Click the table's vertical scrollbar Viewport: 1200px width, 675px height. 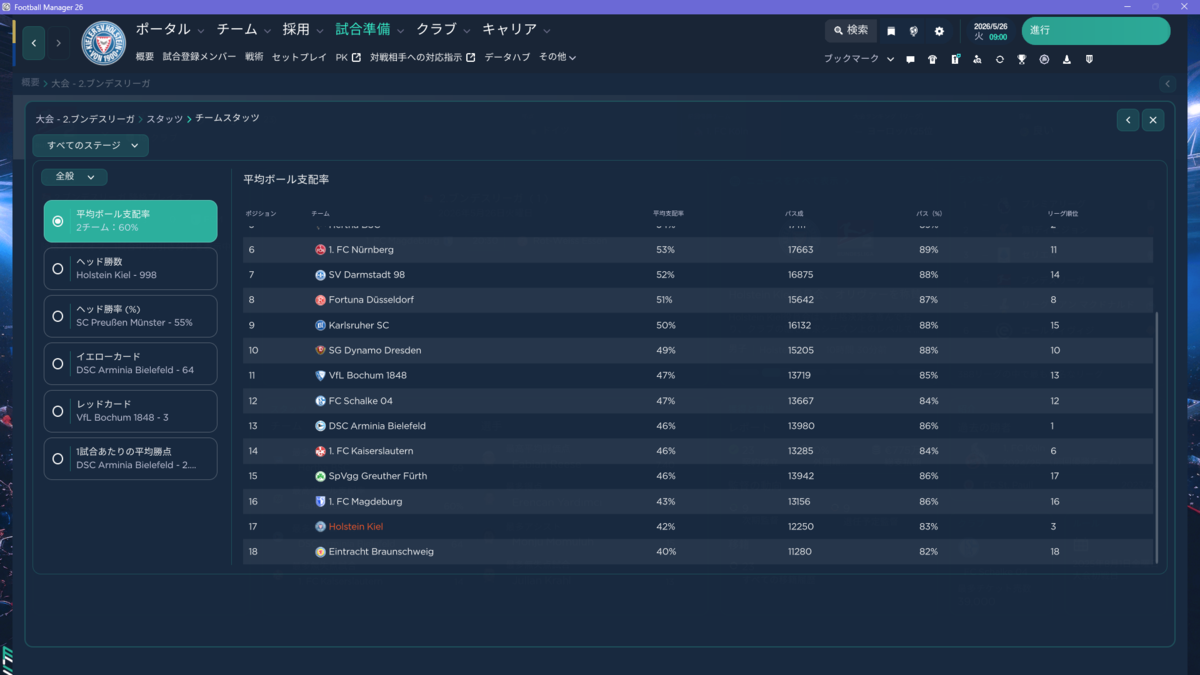click(x=1157, y=437)
